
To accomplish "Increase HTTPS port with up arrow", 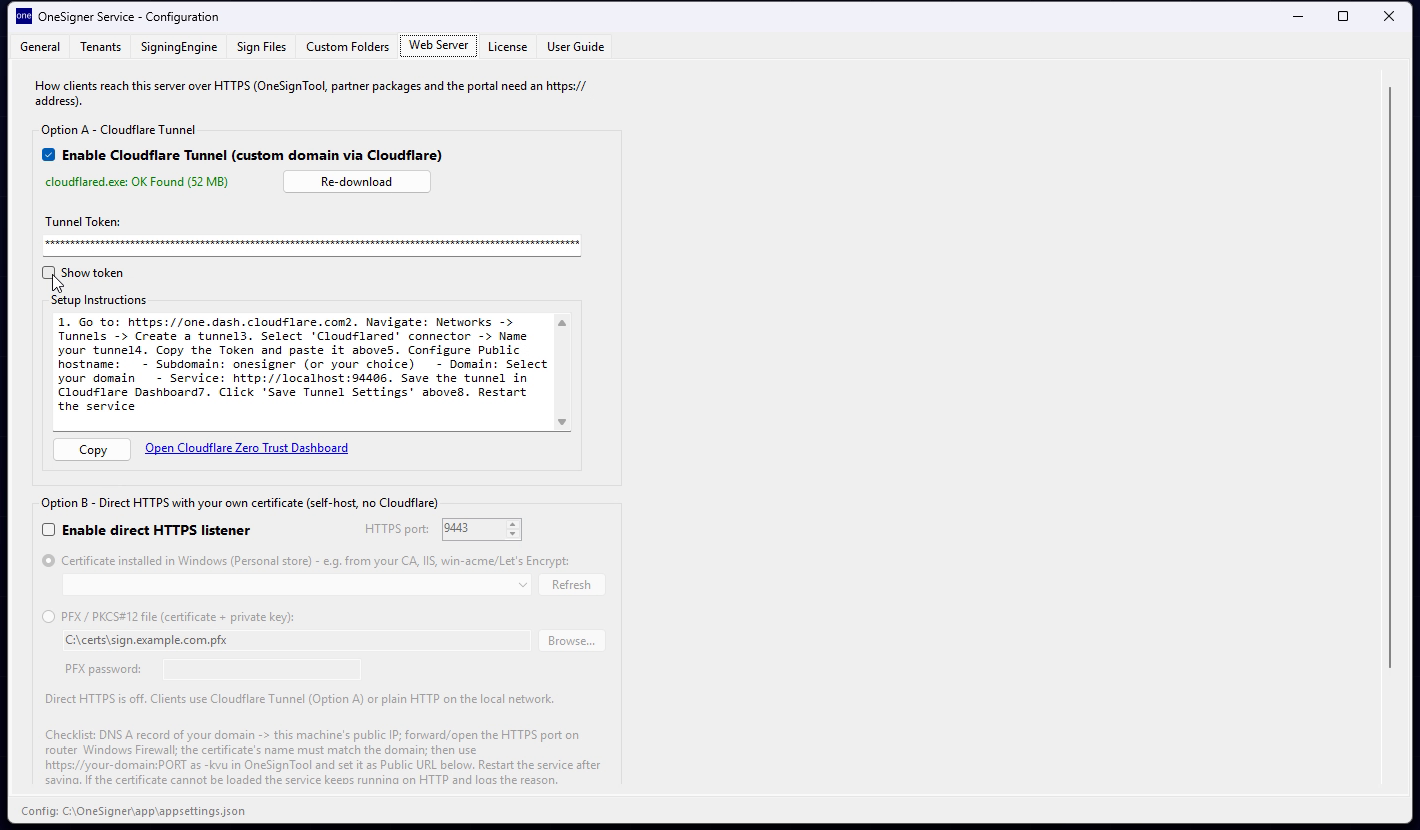I will tap(513, 524).
